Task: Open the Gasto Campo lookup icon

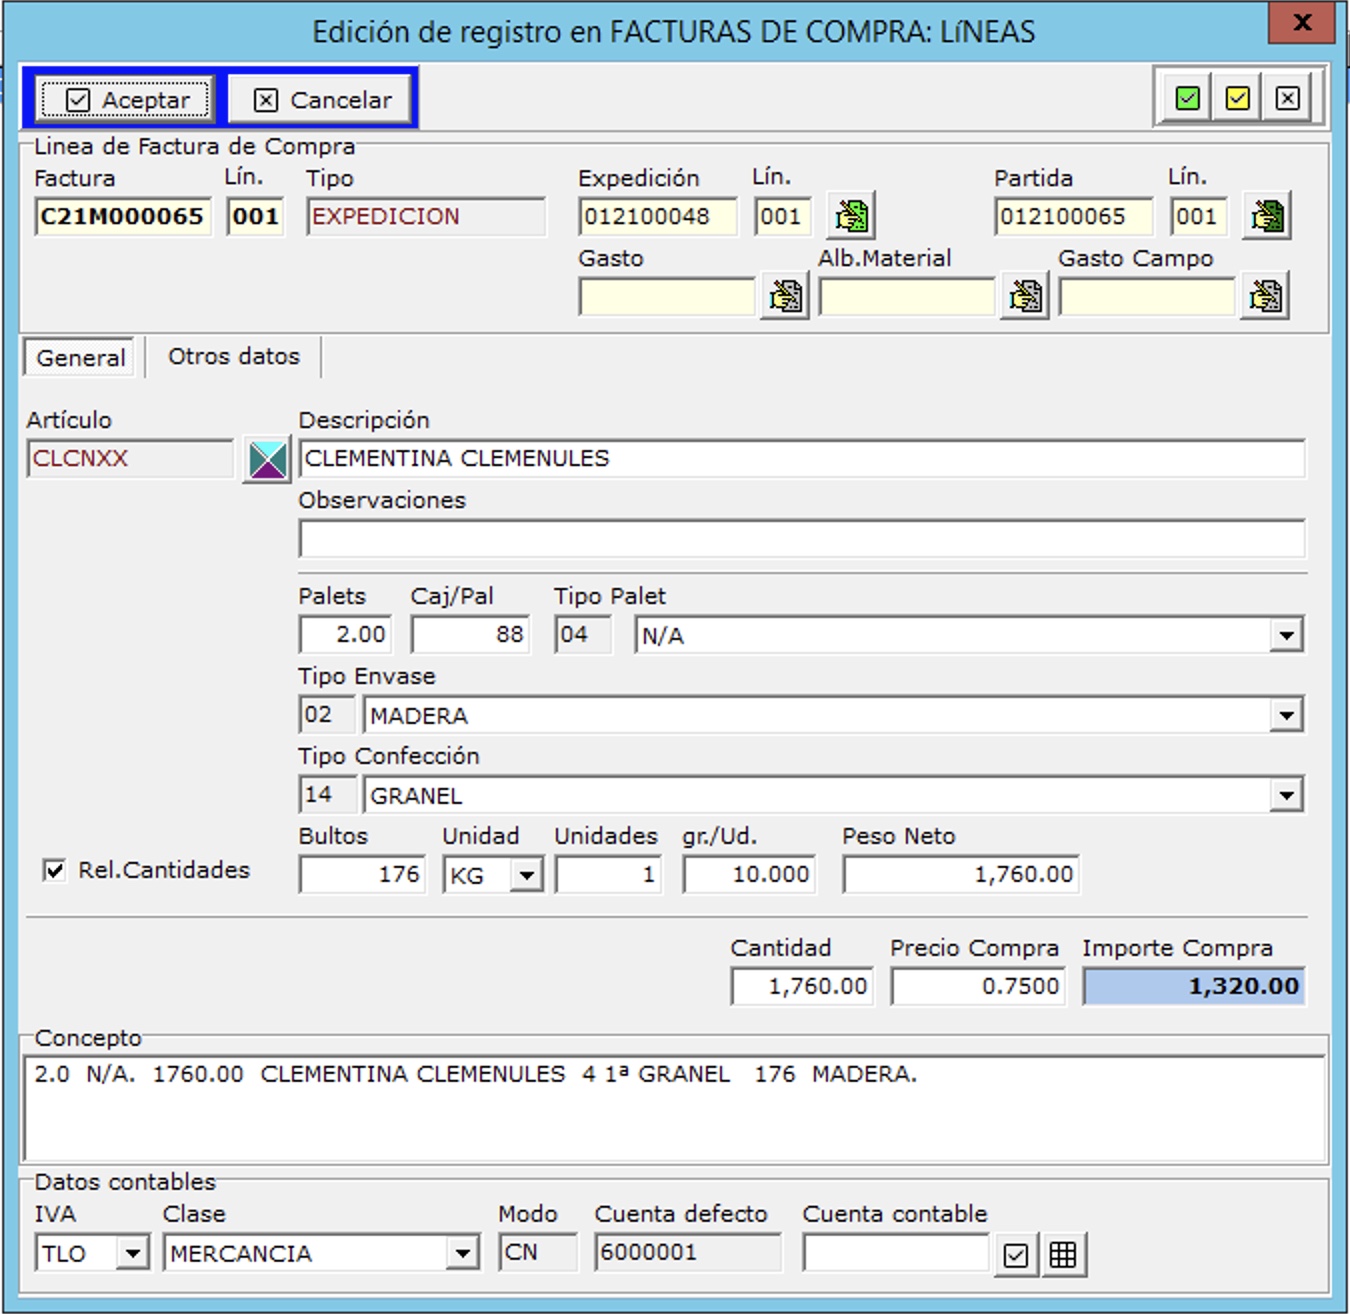Action: point(1265,296)
